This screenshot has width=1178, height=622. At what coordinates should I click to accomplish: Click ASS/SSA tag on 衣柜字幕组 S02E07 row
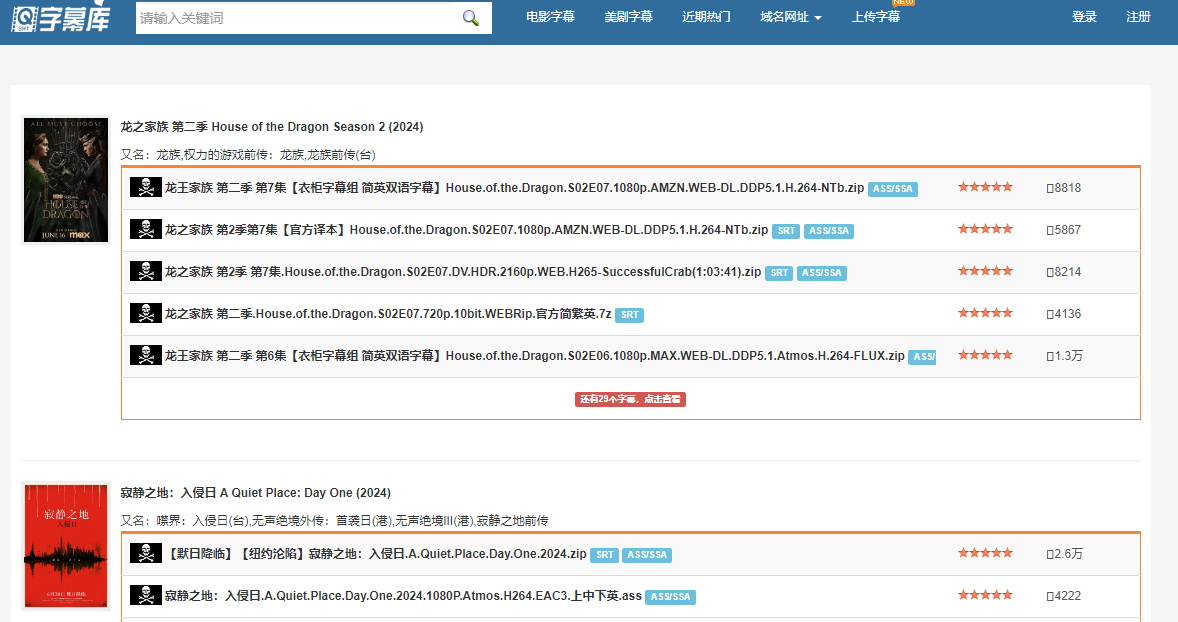pos(893,189)
